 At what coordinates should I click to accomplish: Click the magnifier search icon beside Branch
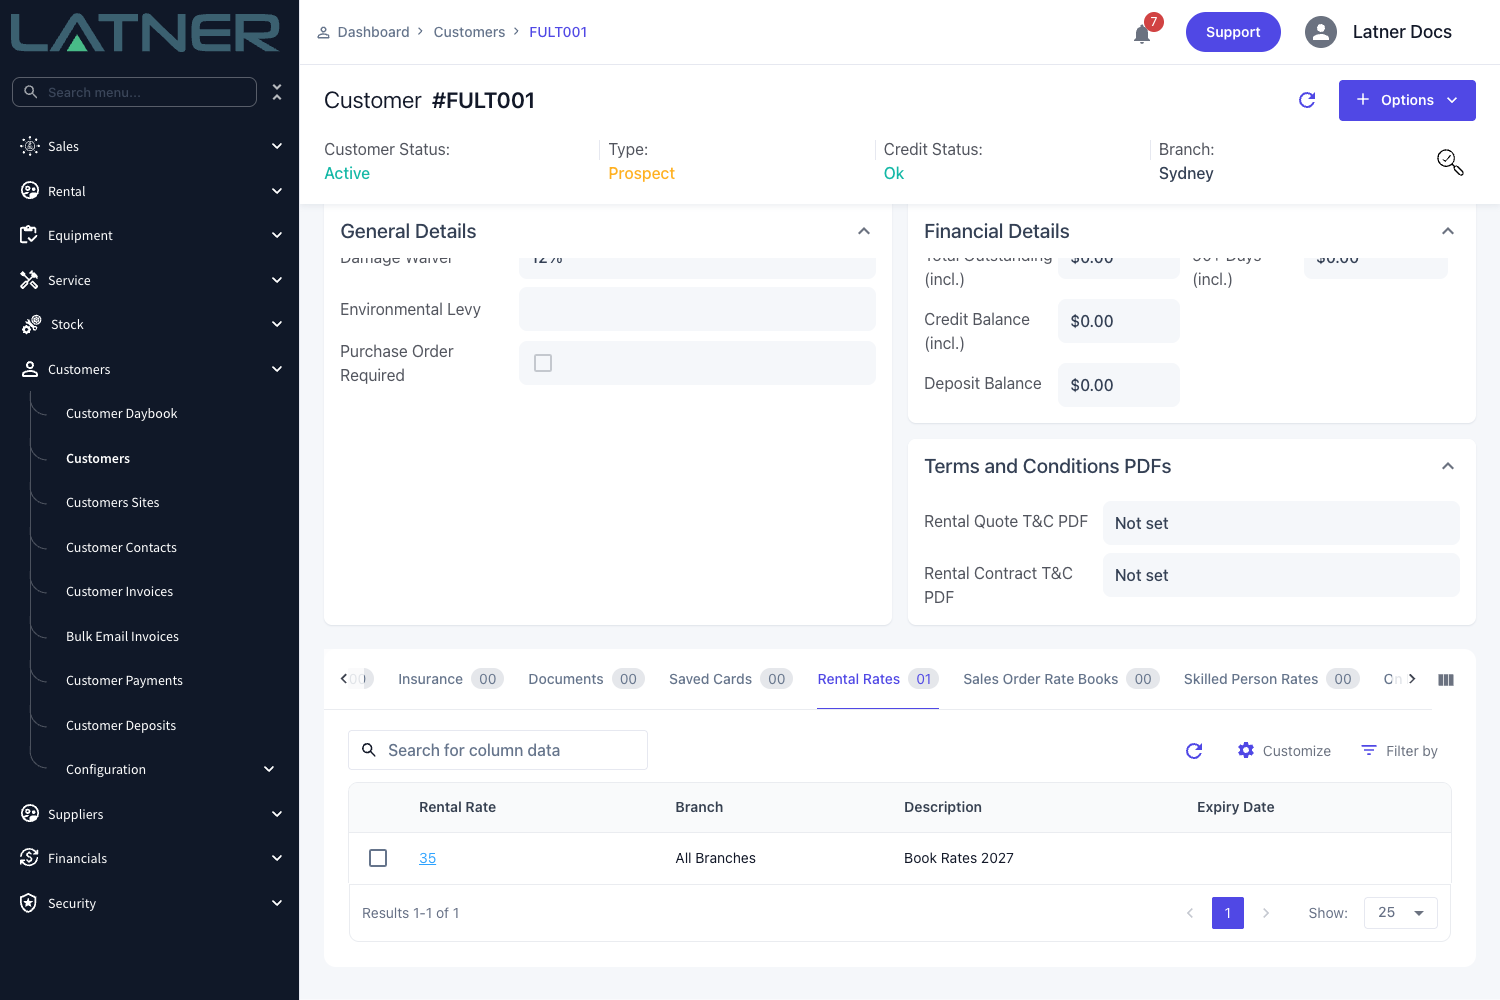pos(1450,162)
